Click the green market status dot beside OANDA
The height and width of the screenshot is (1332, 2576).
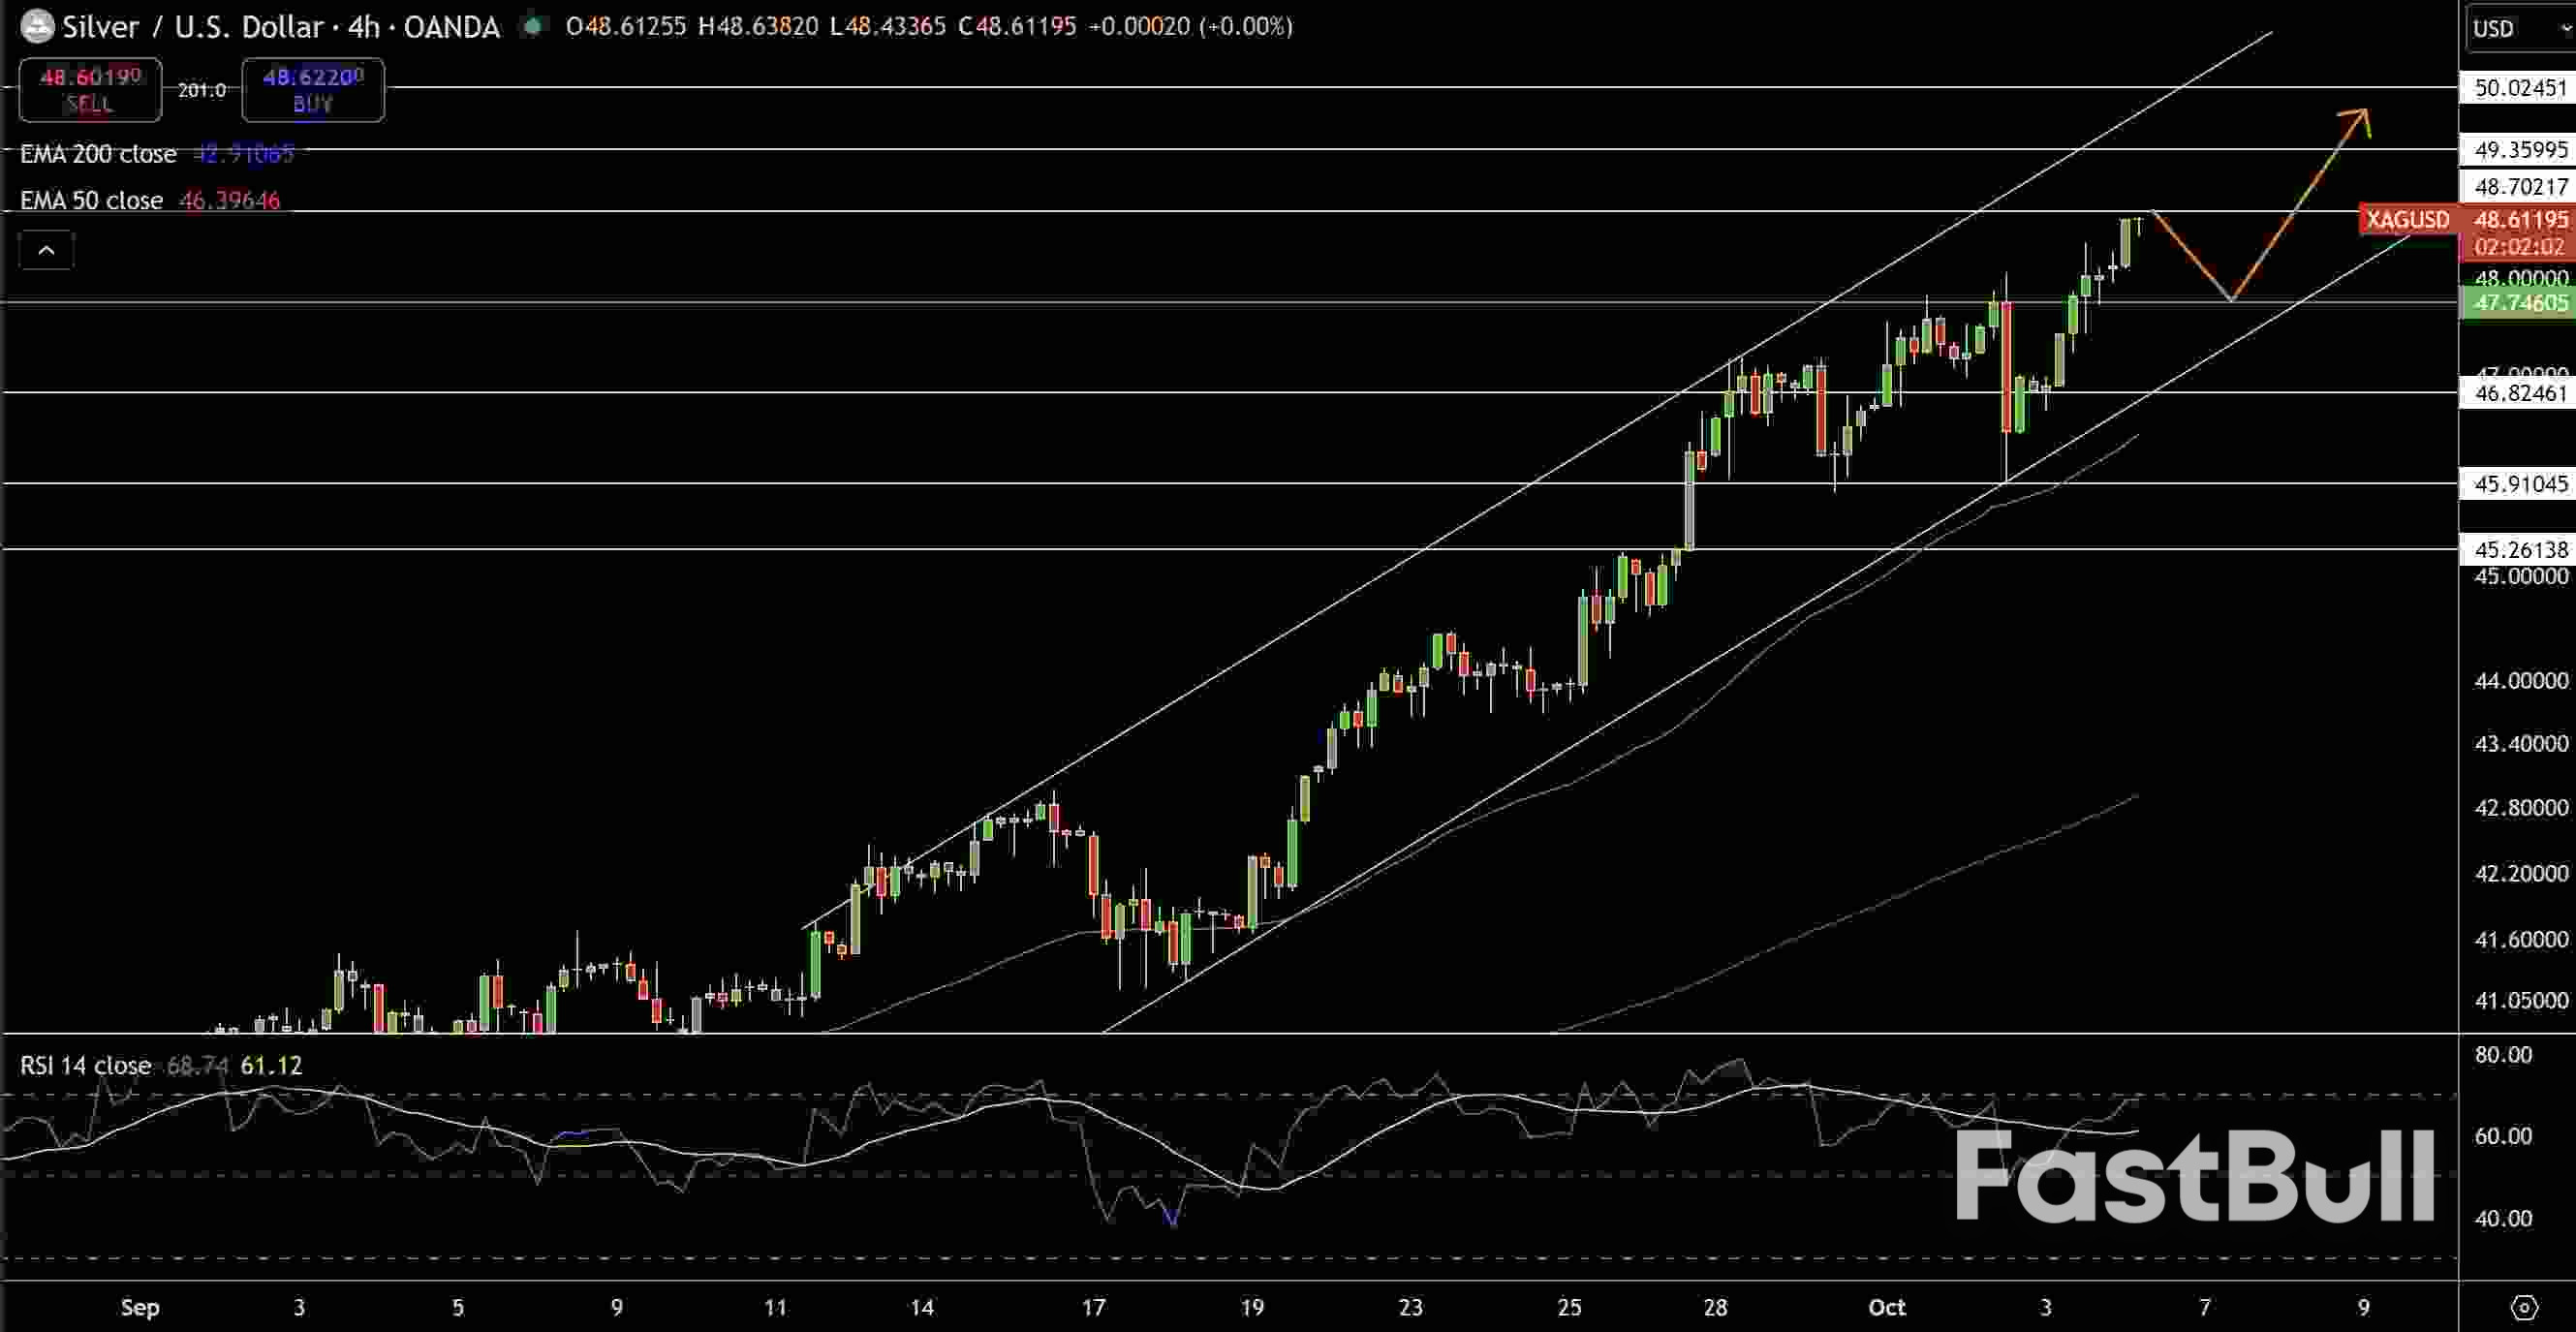tap(533, 26)
